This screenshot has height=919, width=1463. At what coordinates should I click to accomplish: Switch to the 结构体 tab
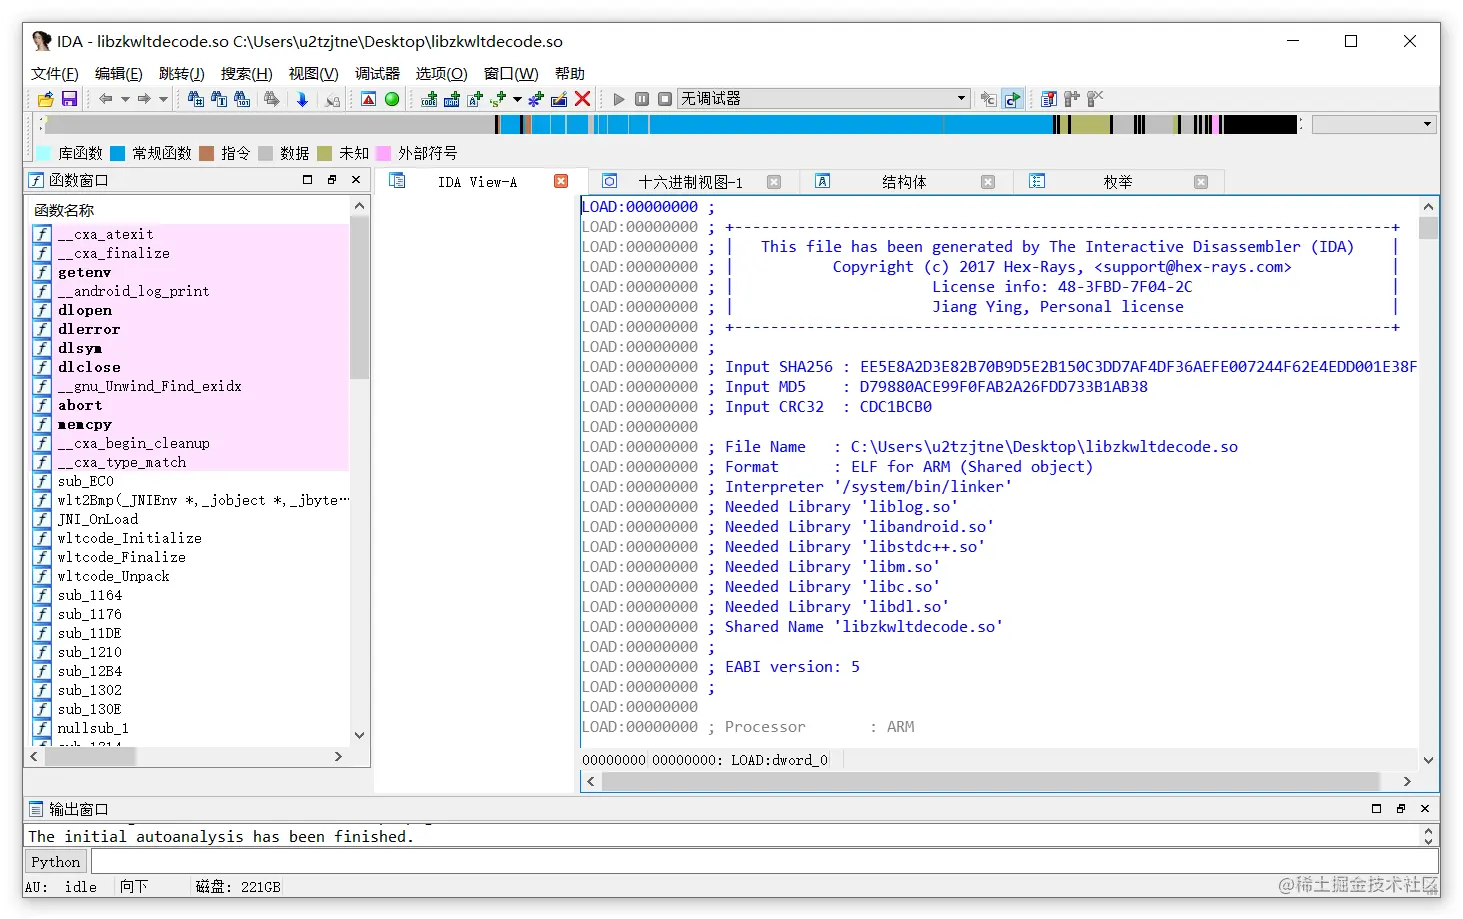(x=904, y=182)
